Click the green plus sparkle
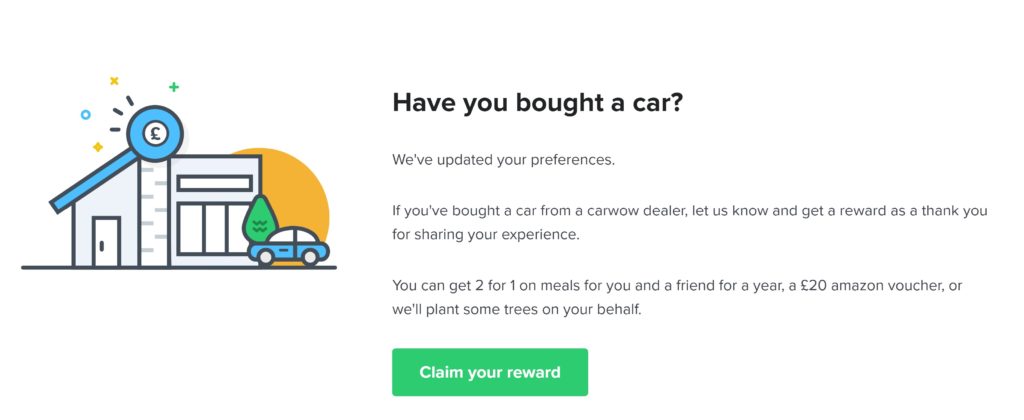This screenshot has height=420, width=1024. (174, 87)
